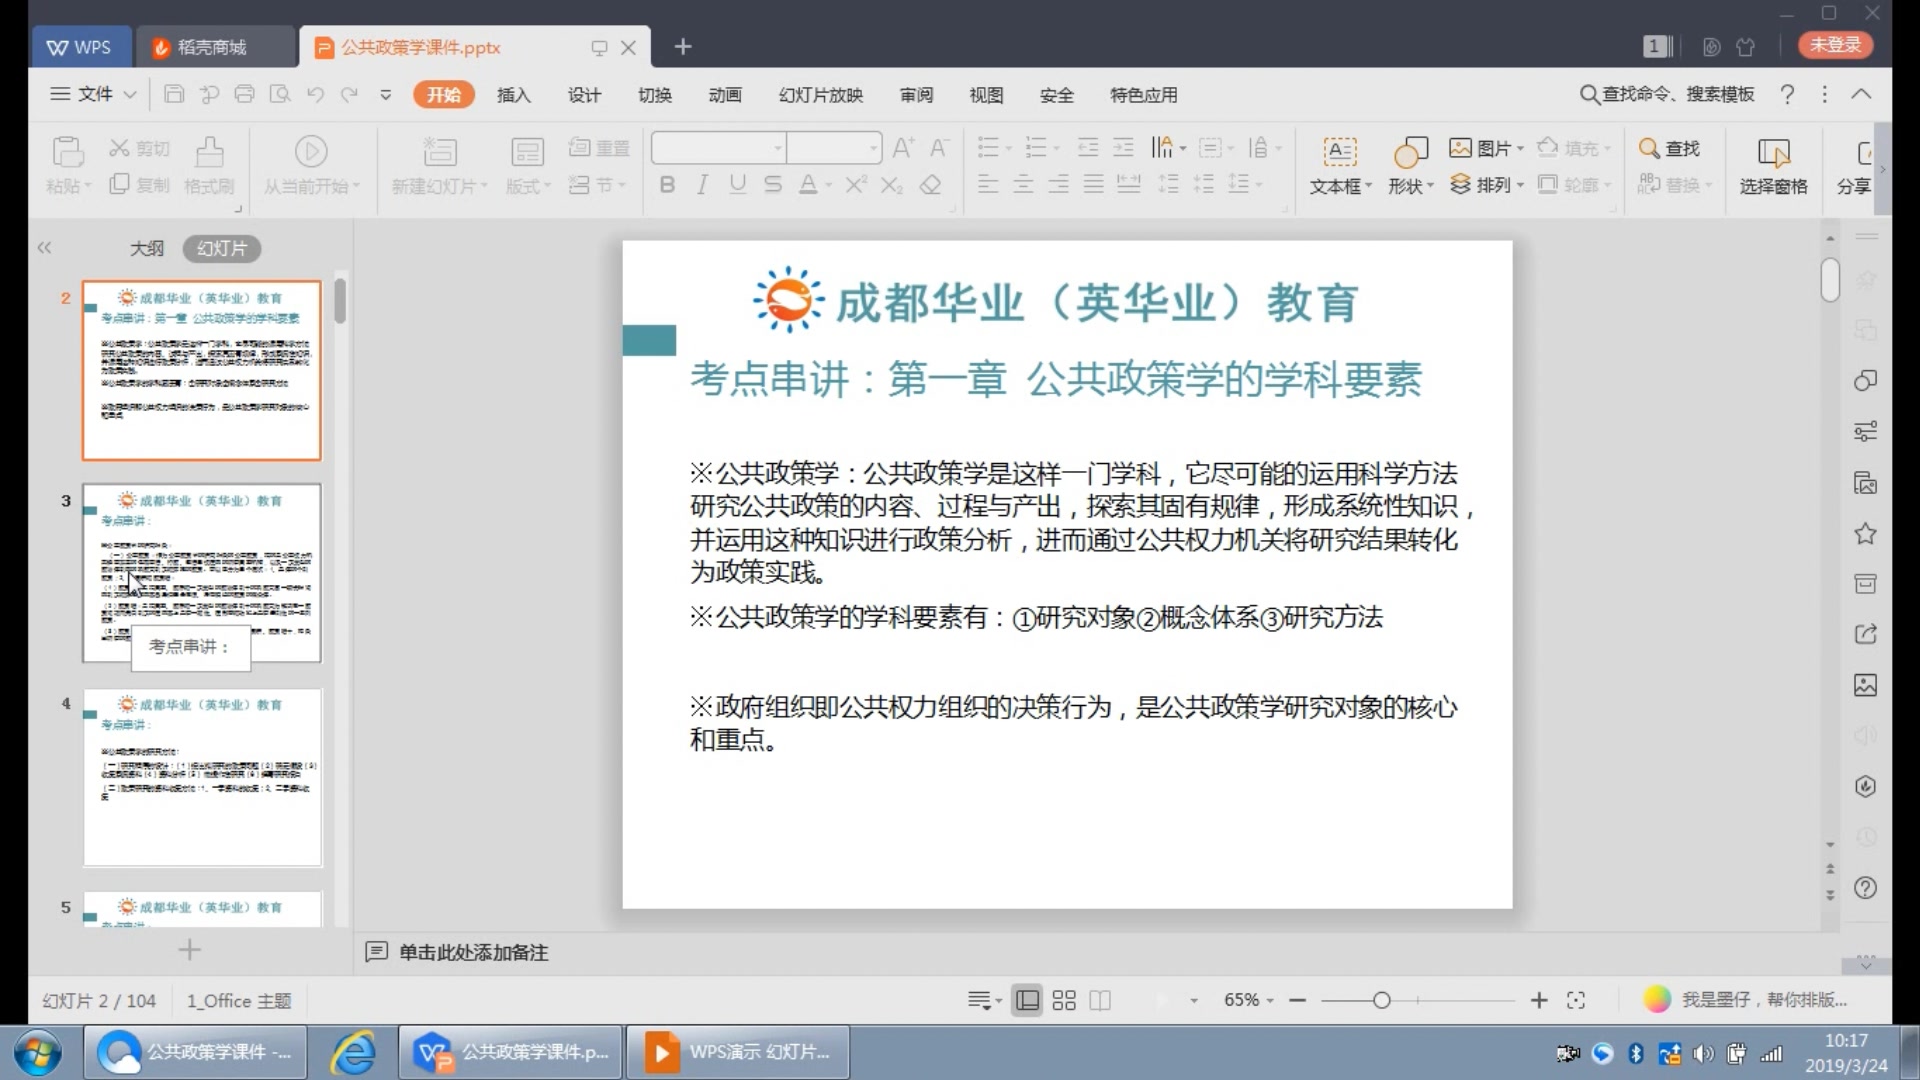
Task: Open the 文件 menu dropdown
Action: tap(94, 94)
